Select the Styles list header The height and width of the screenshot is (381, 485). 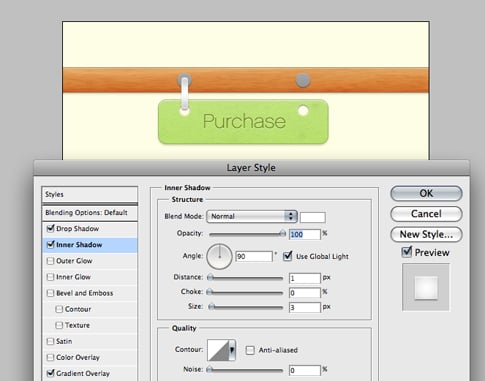click(90, 194)
